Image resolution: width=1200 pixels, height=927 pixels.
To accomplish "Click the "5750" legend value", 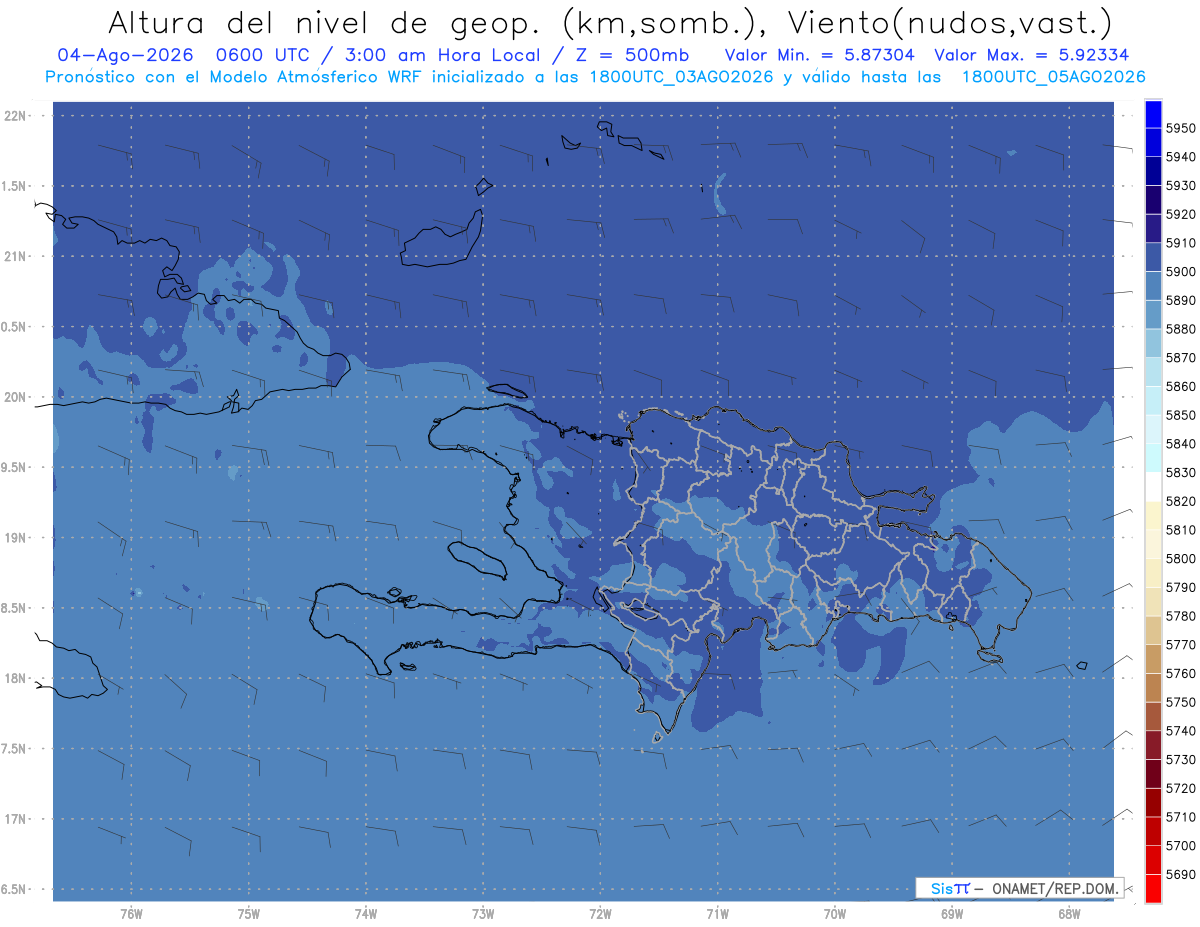I will pos(1180,702).
